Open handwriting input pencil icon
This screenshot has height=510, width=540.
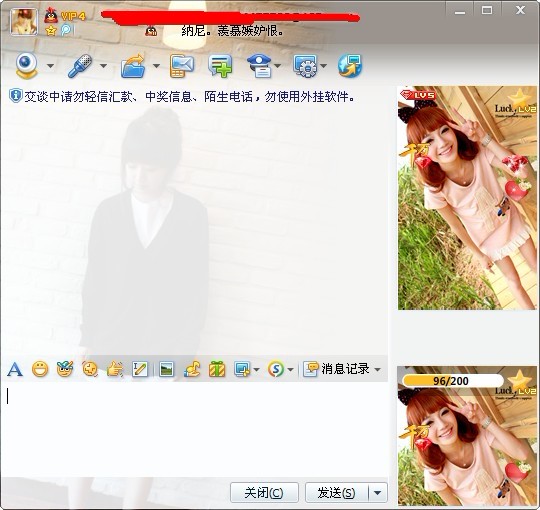click(140, 370)
